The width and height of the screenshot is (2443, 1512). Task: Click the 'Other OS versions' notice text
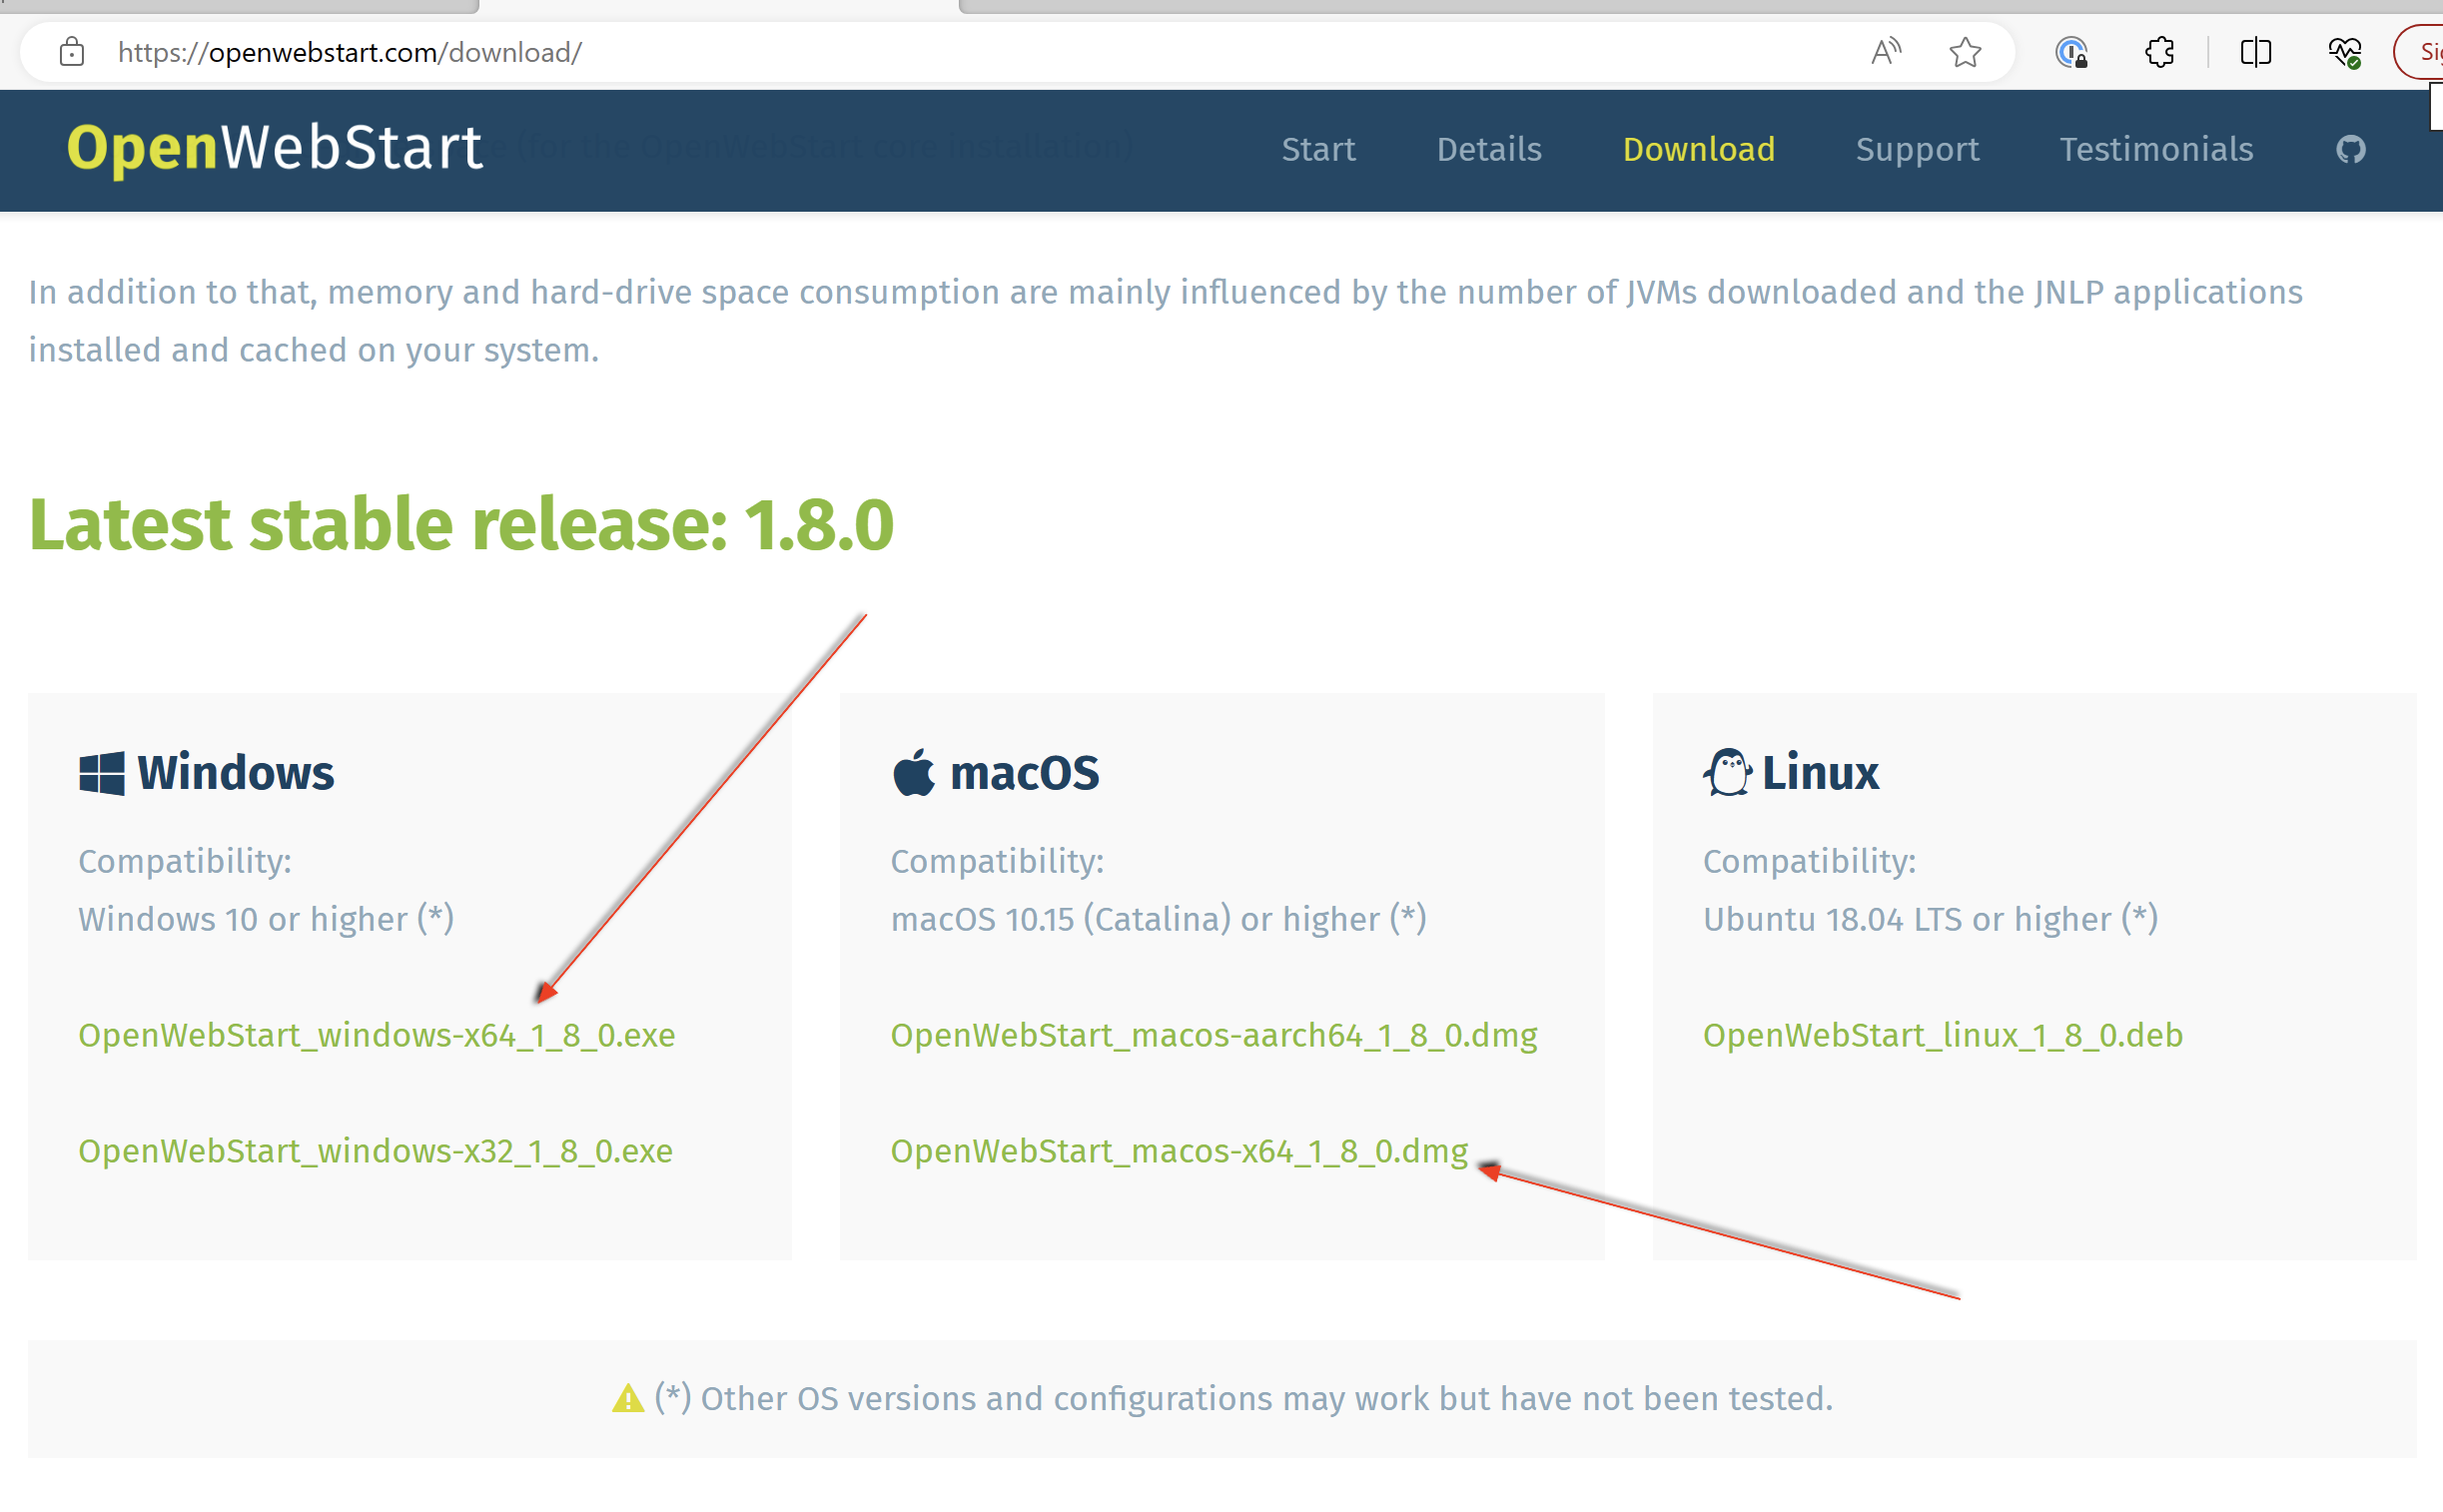1243,1398
